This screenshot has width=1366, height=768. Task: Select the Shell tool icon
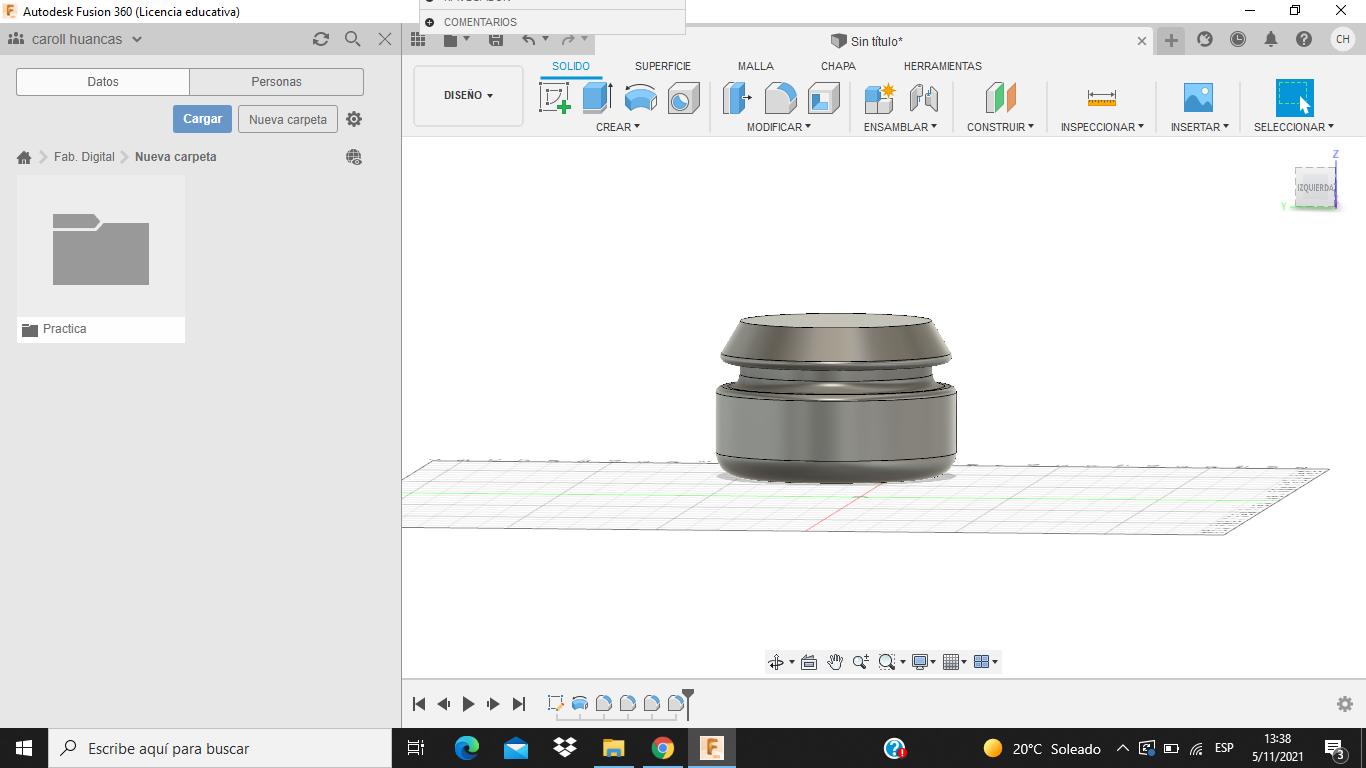823,98
